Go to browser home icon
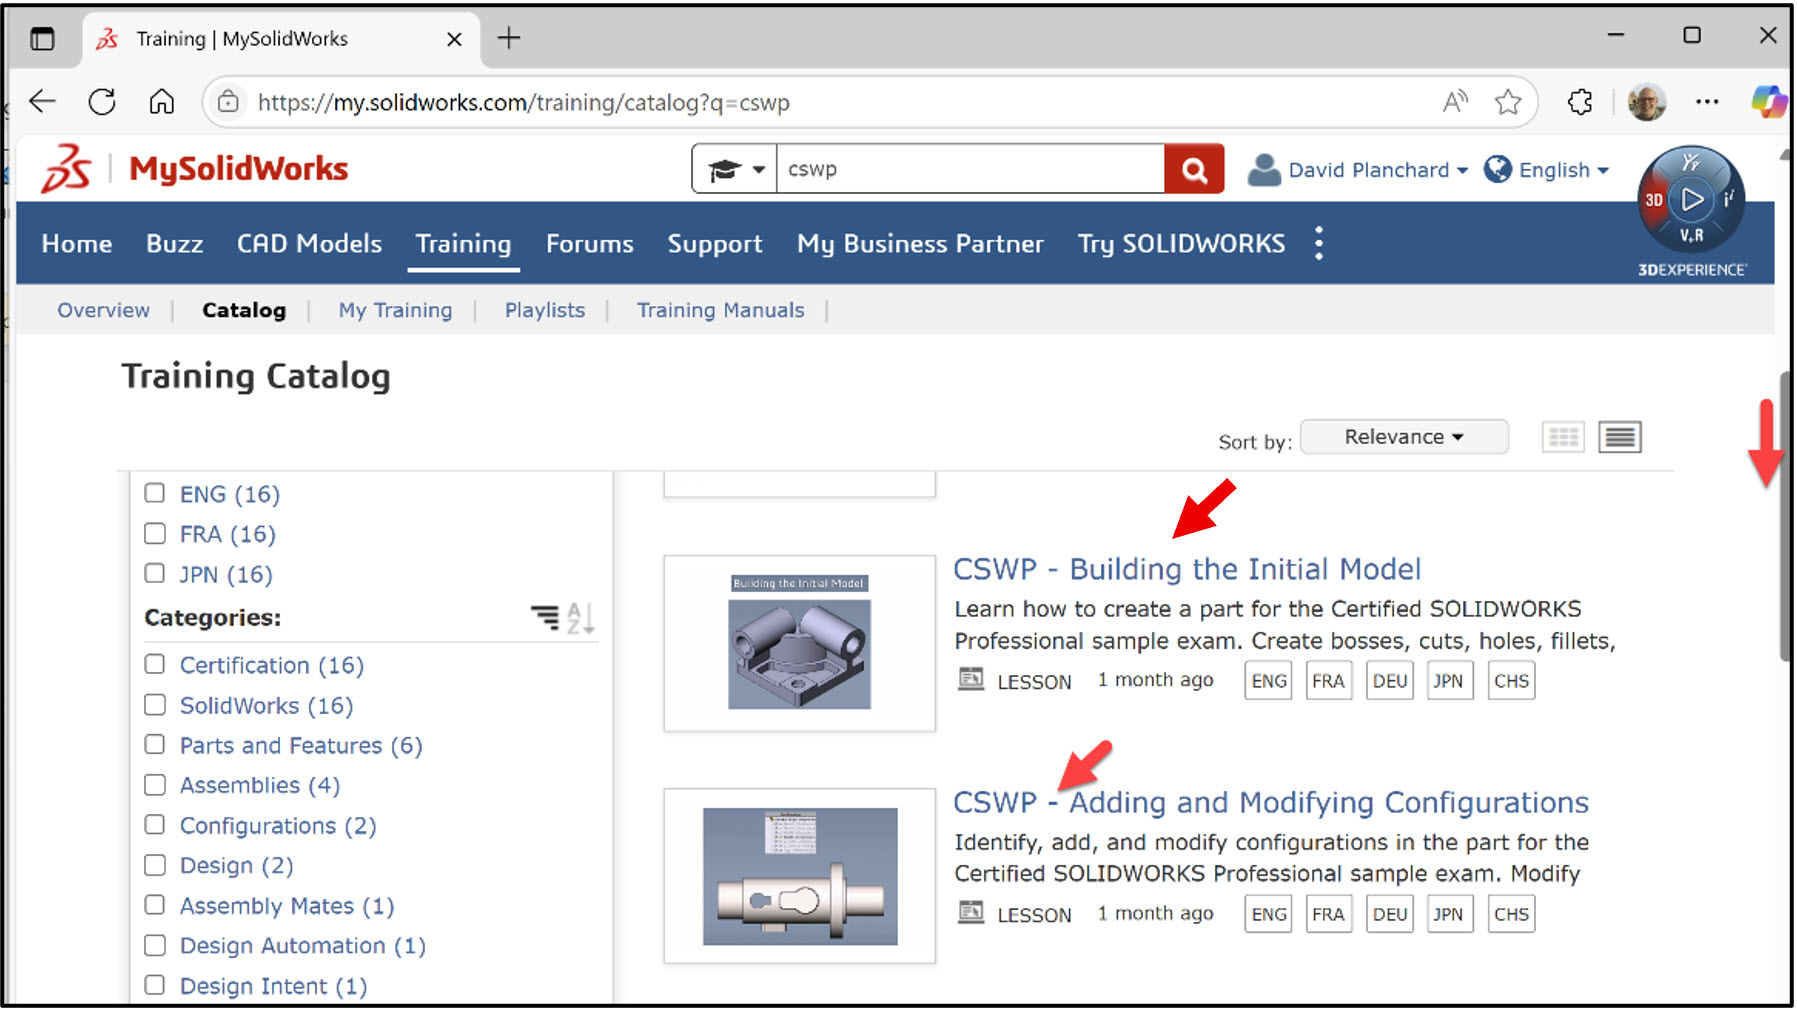 tap(162, 102)
